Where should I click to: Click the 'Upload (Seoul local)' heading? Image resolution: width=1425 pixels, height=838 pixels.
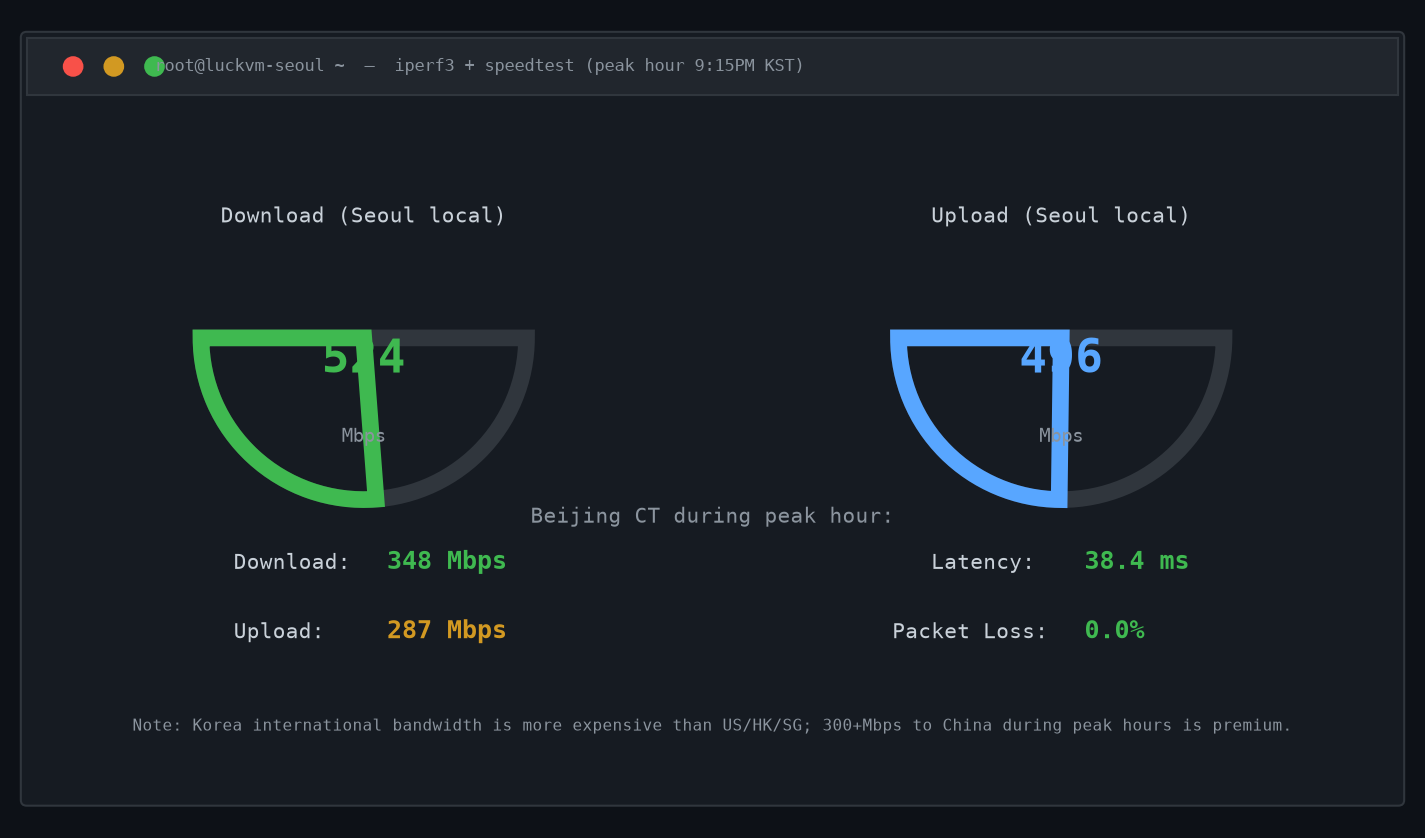[1061, 216]
